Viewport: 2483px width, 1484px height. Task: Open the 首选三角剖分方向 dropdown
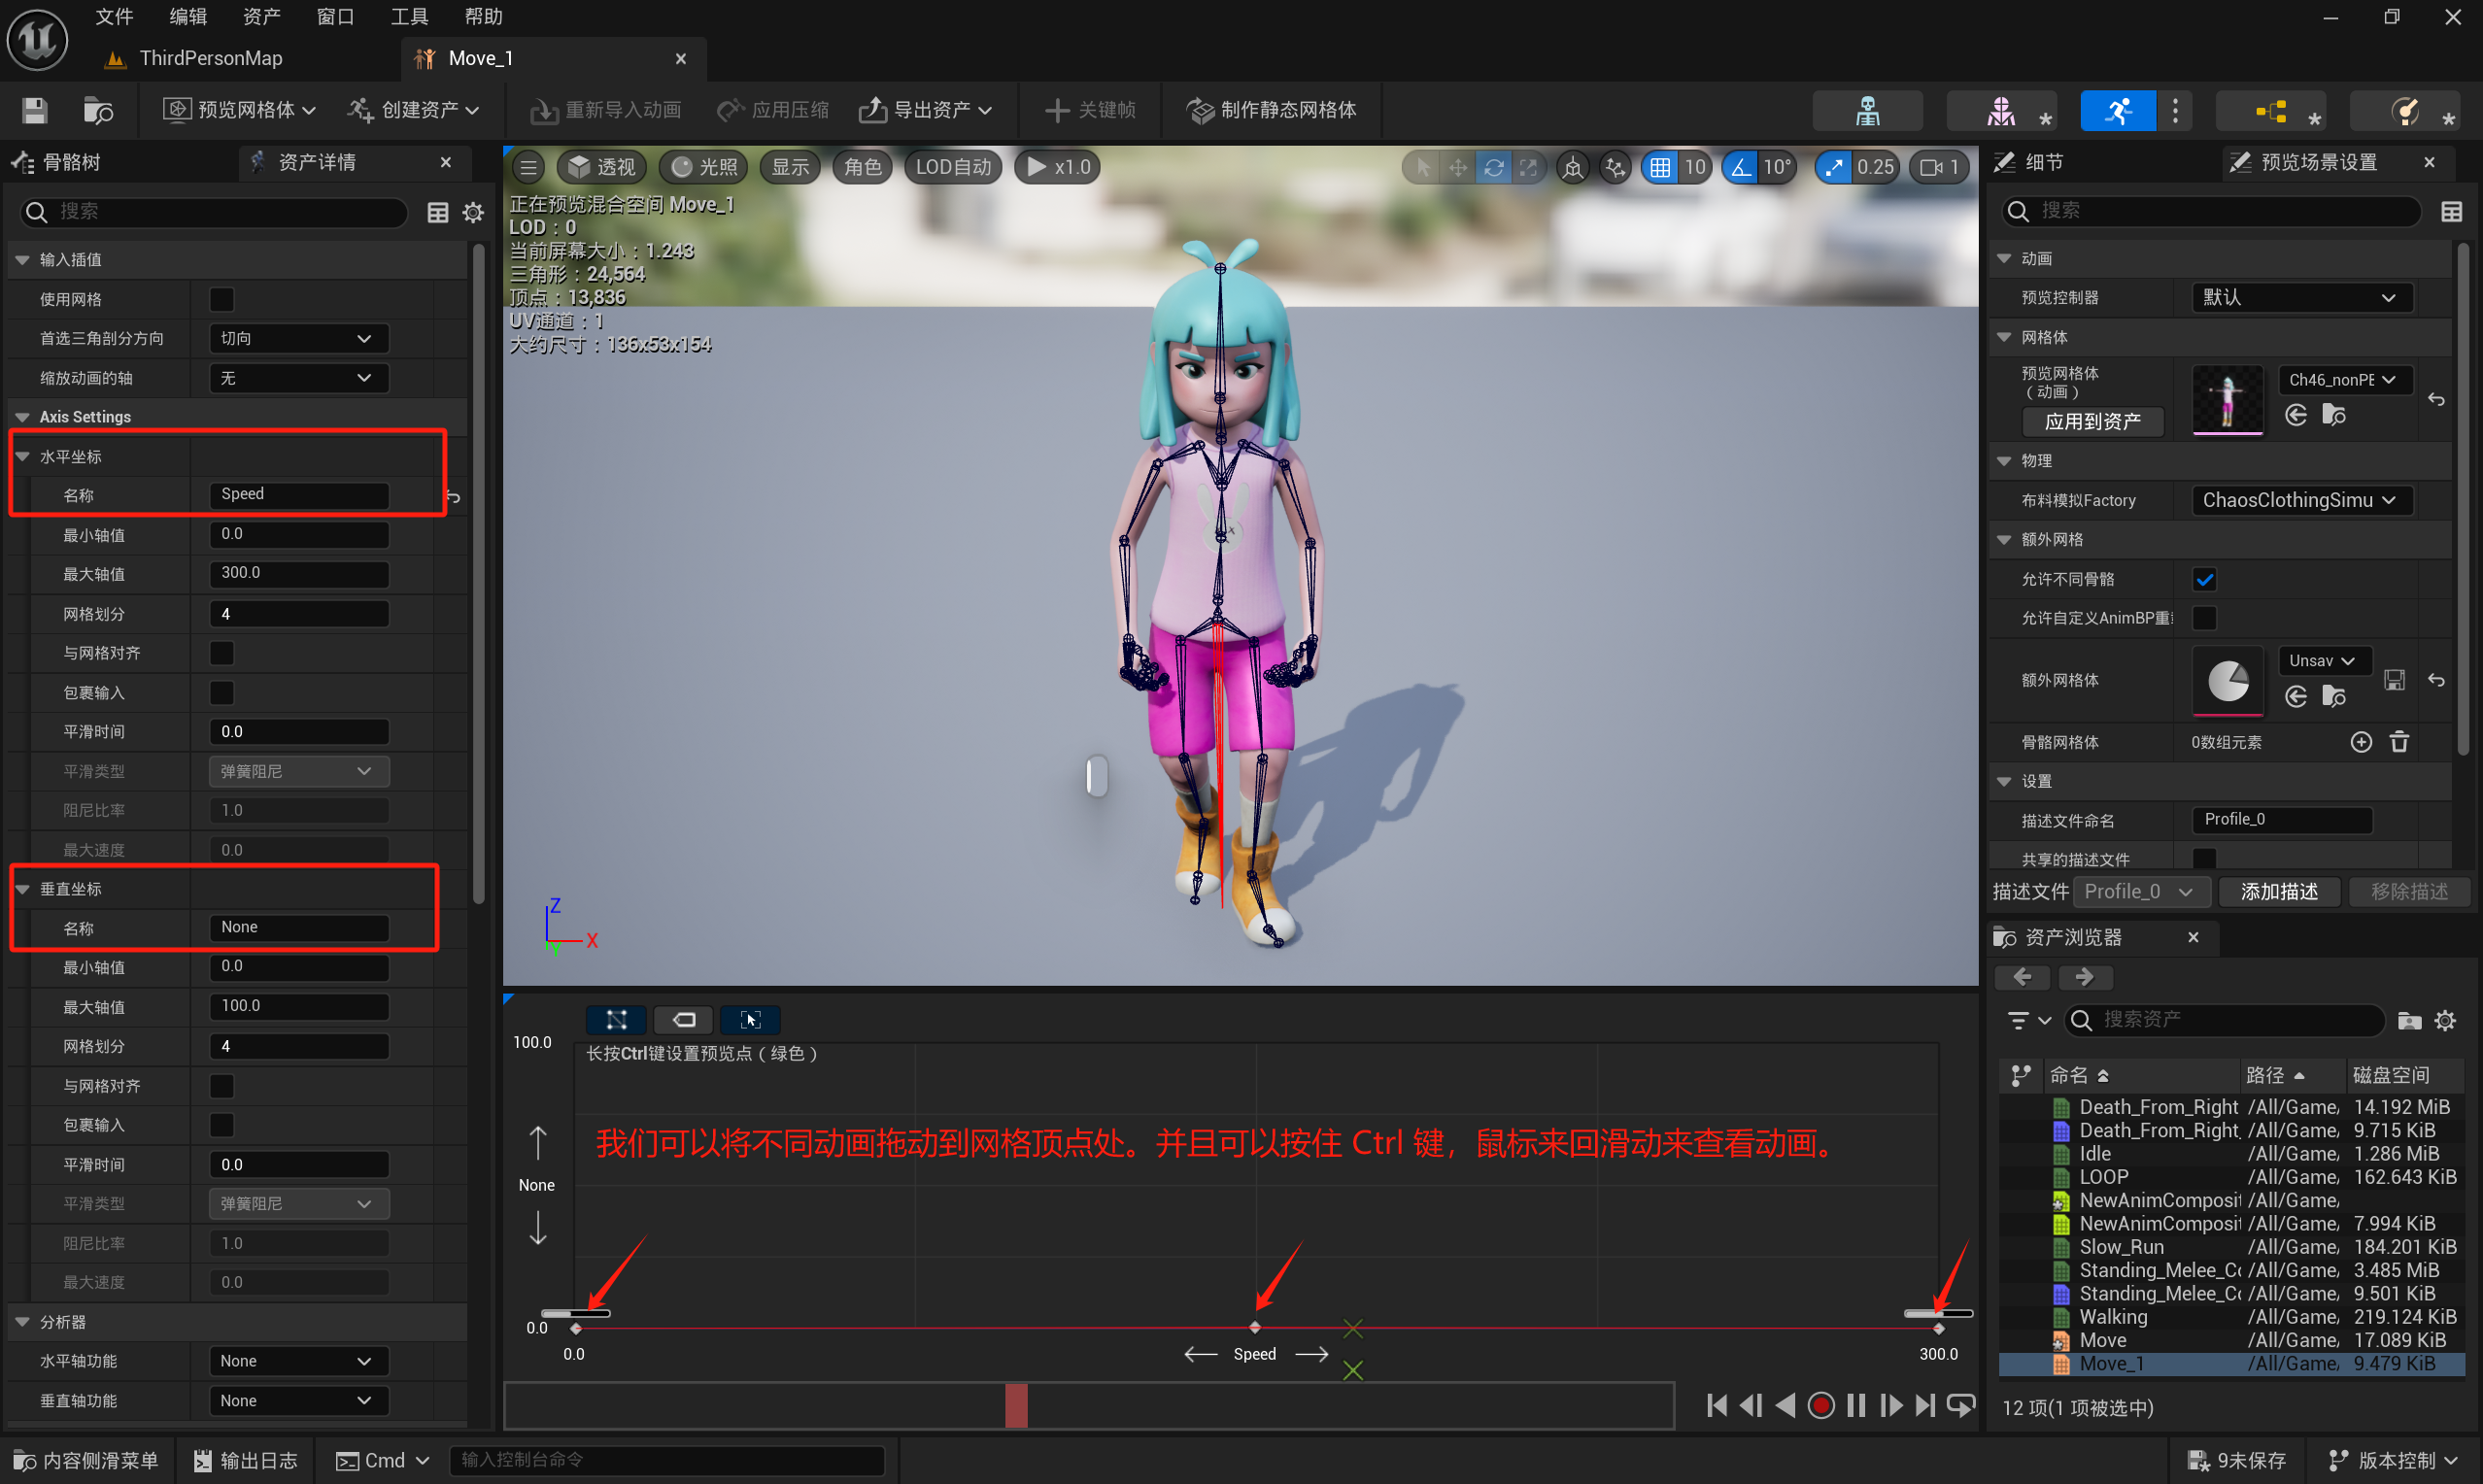pos(297,339)
